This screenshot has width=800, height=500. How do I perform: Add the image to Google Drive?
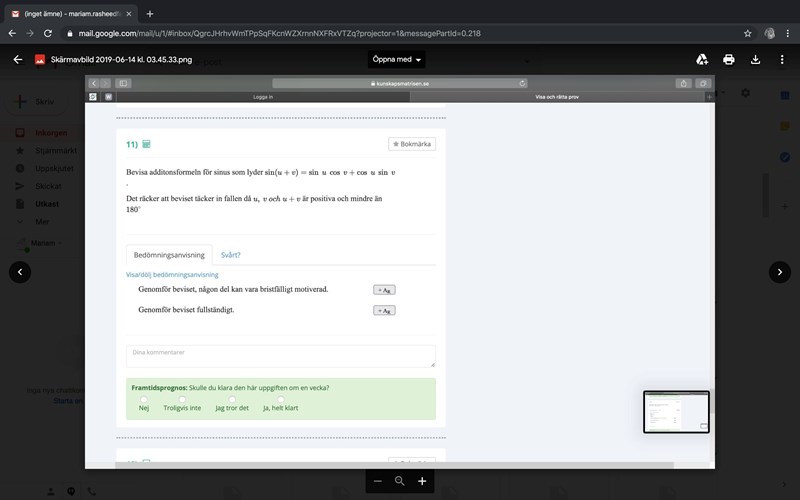702,60
